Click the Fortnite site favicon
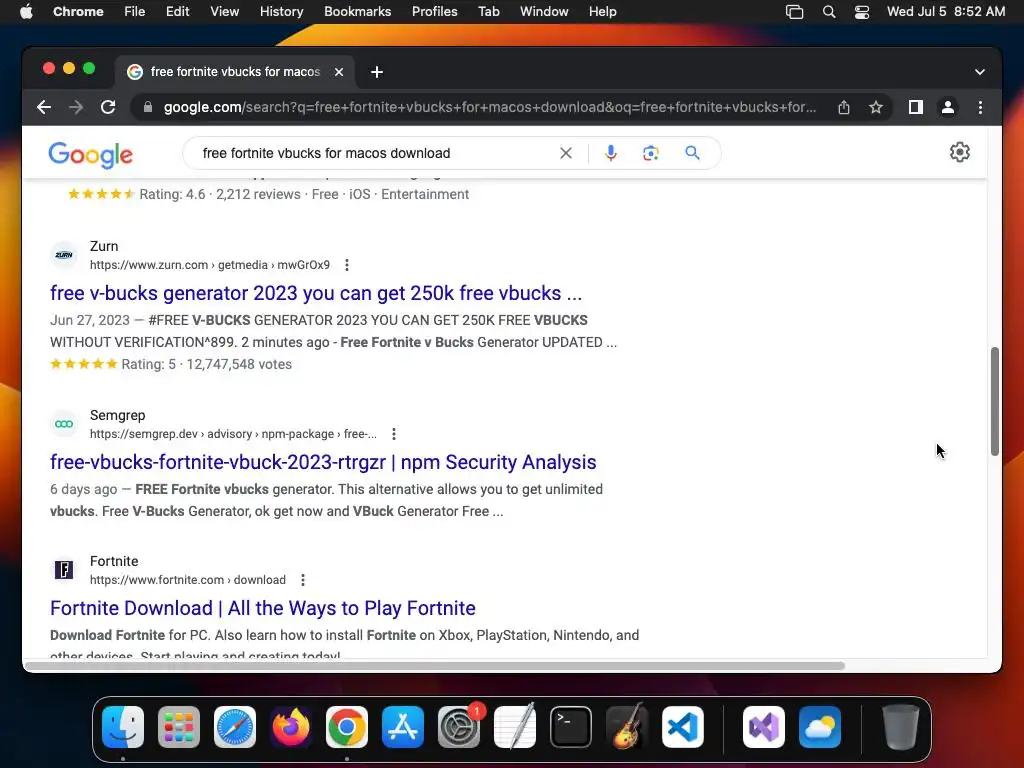Screen dimensions: 1024x768 (x=64, y=569)
